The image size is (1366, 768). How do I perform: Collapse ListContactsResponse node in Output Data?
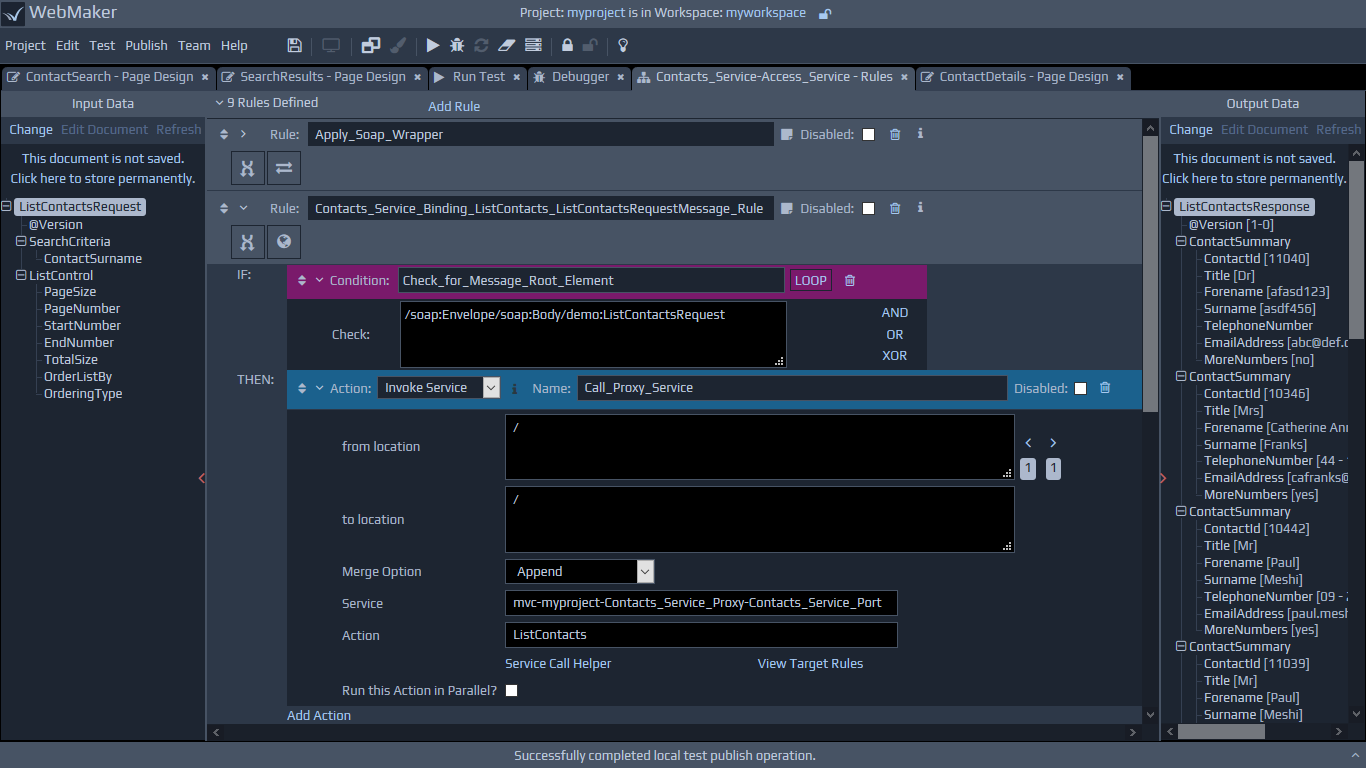[x=1166, y=207]
